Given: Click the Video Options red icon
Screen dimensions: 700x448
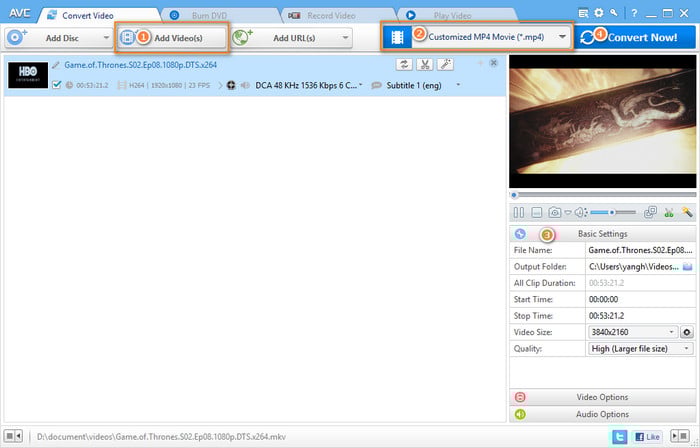Looking at the screenshot, I should tap(520, 397).
